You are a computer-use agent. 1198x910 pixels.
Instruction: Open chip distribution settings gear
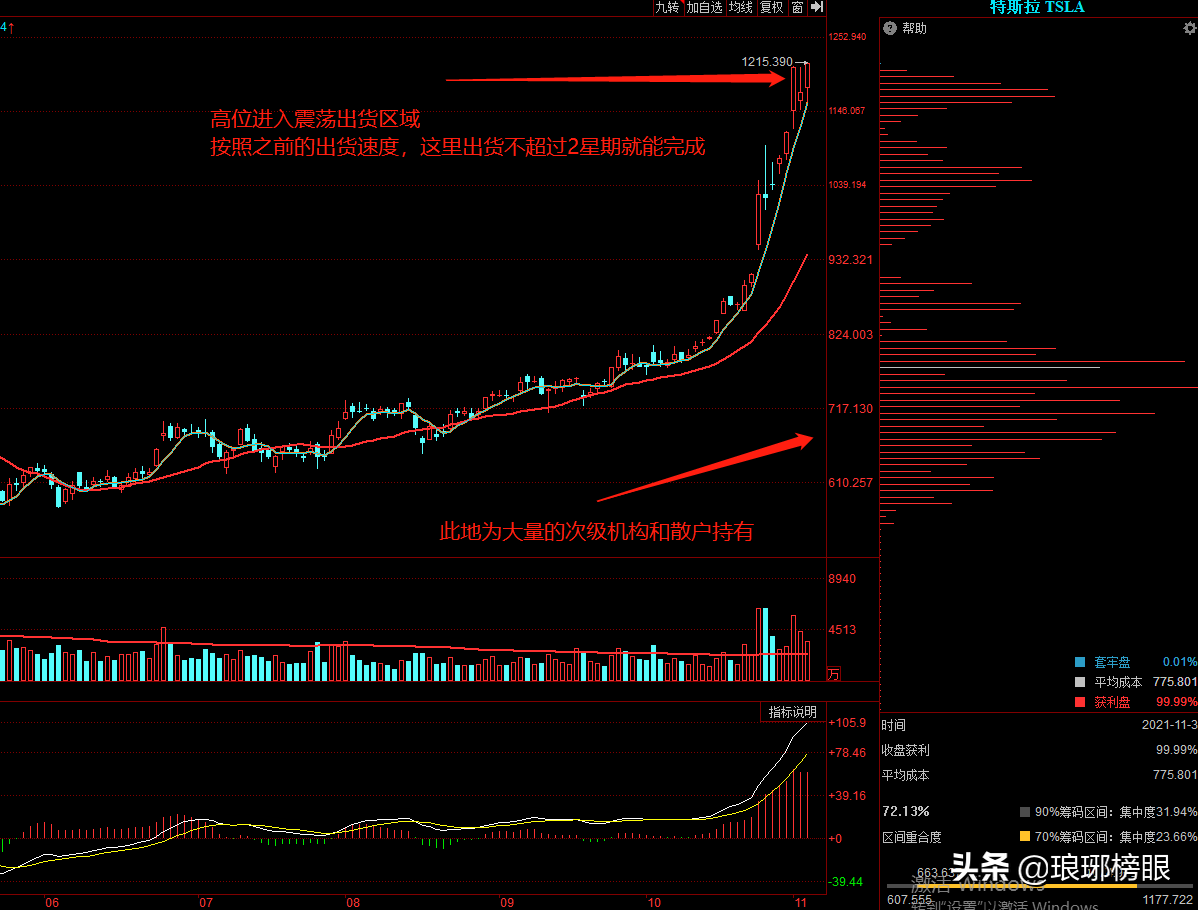pyautogui.click(x=1190, y=28)
